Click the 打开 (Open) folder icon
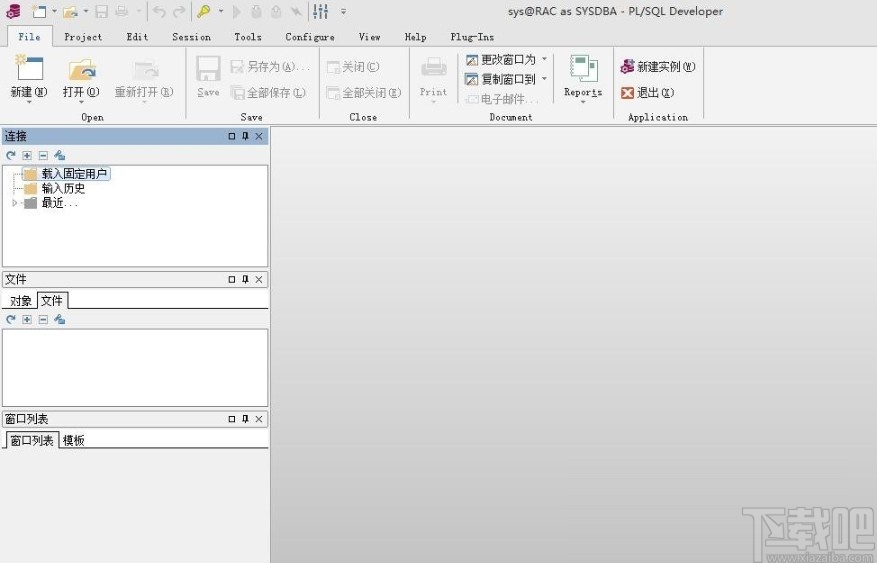 81,69
